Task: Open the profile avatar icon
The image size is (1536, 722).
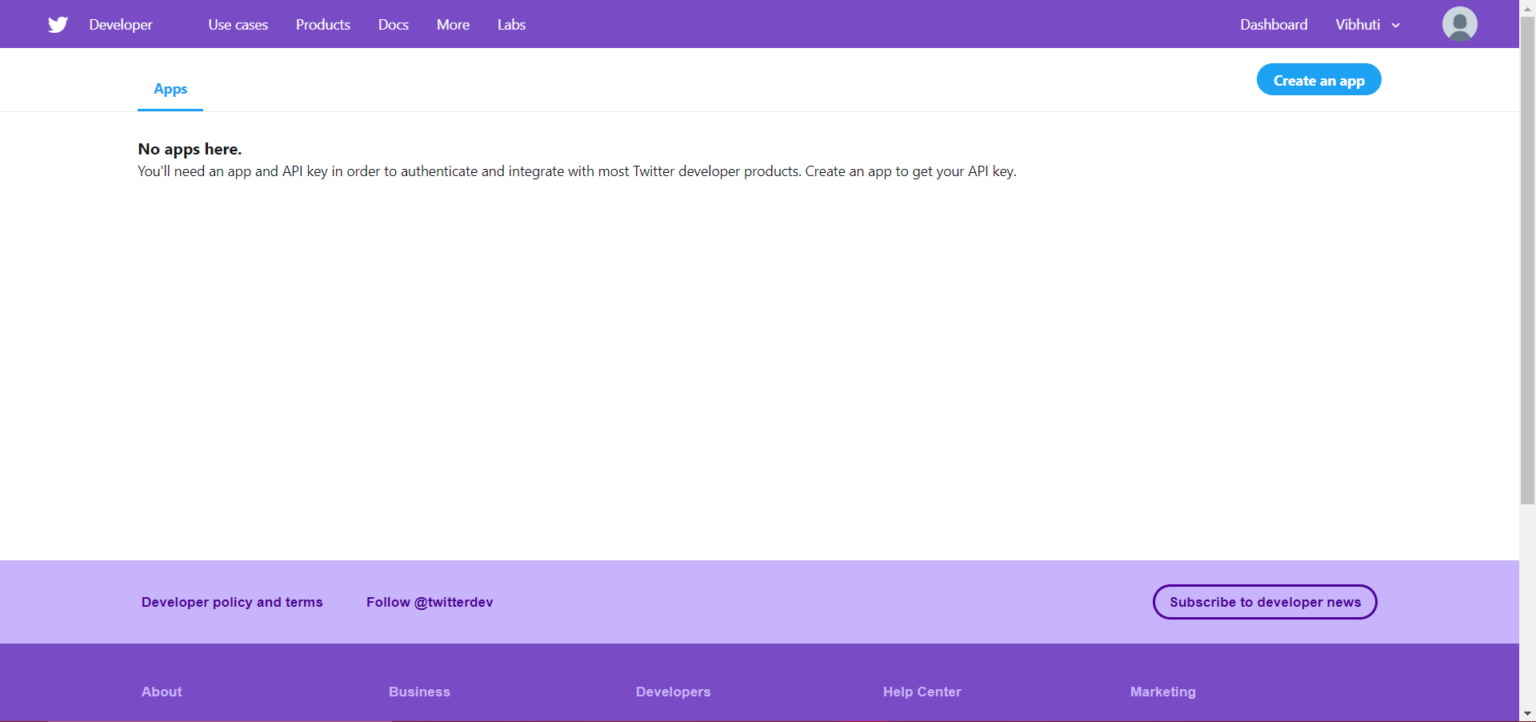Action: 1459,23
